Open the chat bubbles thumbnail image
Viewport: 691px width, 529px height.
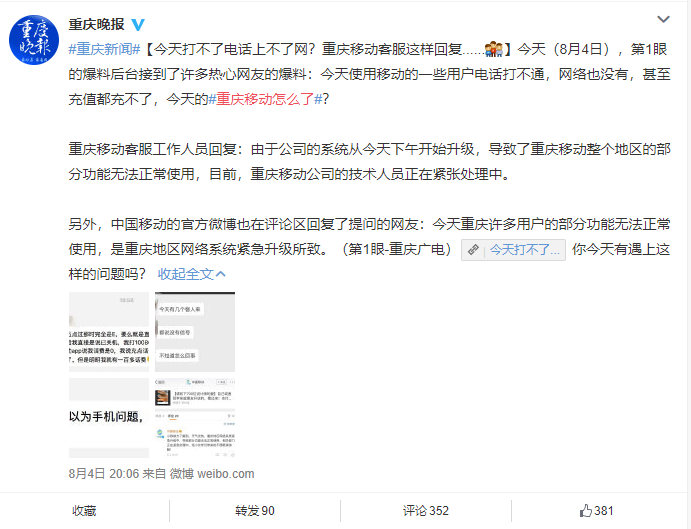tap(195, 332)
